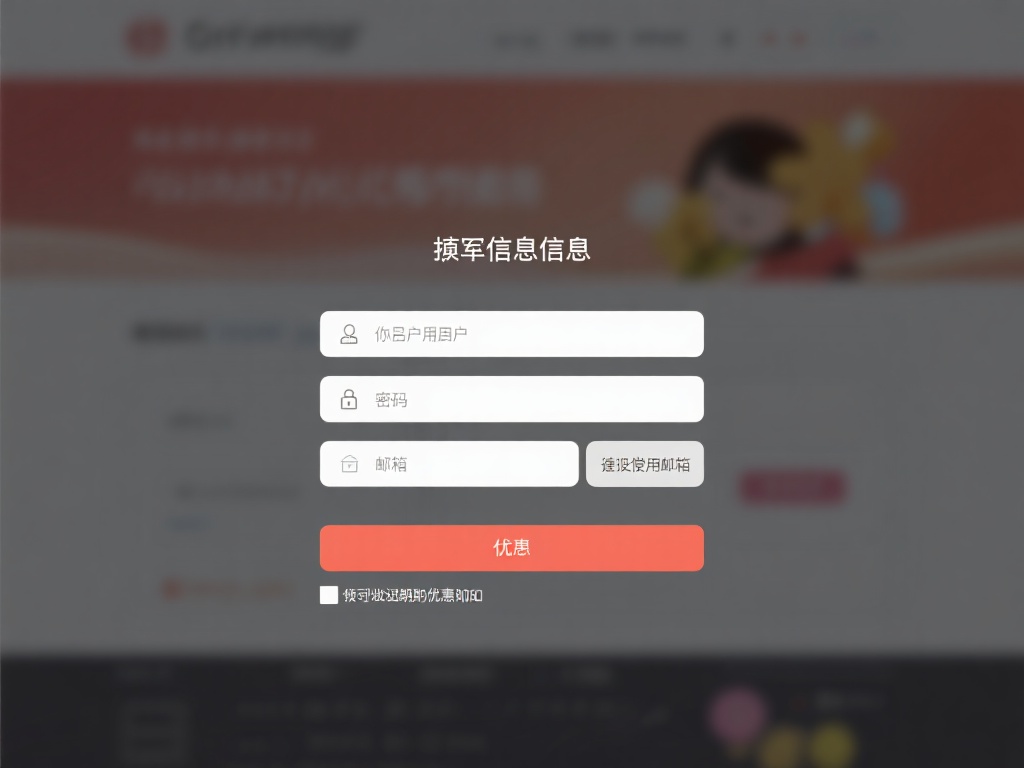This screenshot has height=768, width=1024.
Task: Click the small red icon at the left of the blurred page
Action: coord(171,589)
